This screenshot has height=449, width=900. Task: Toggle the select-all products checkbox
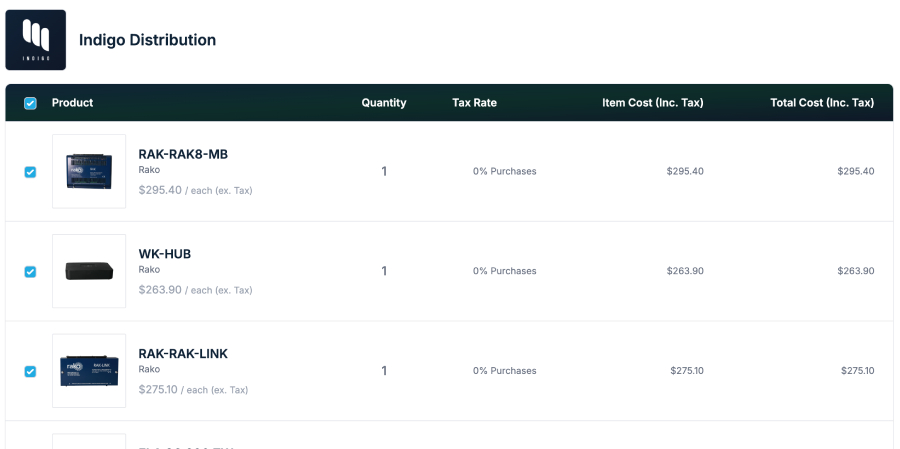click(x=30, y=103)
